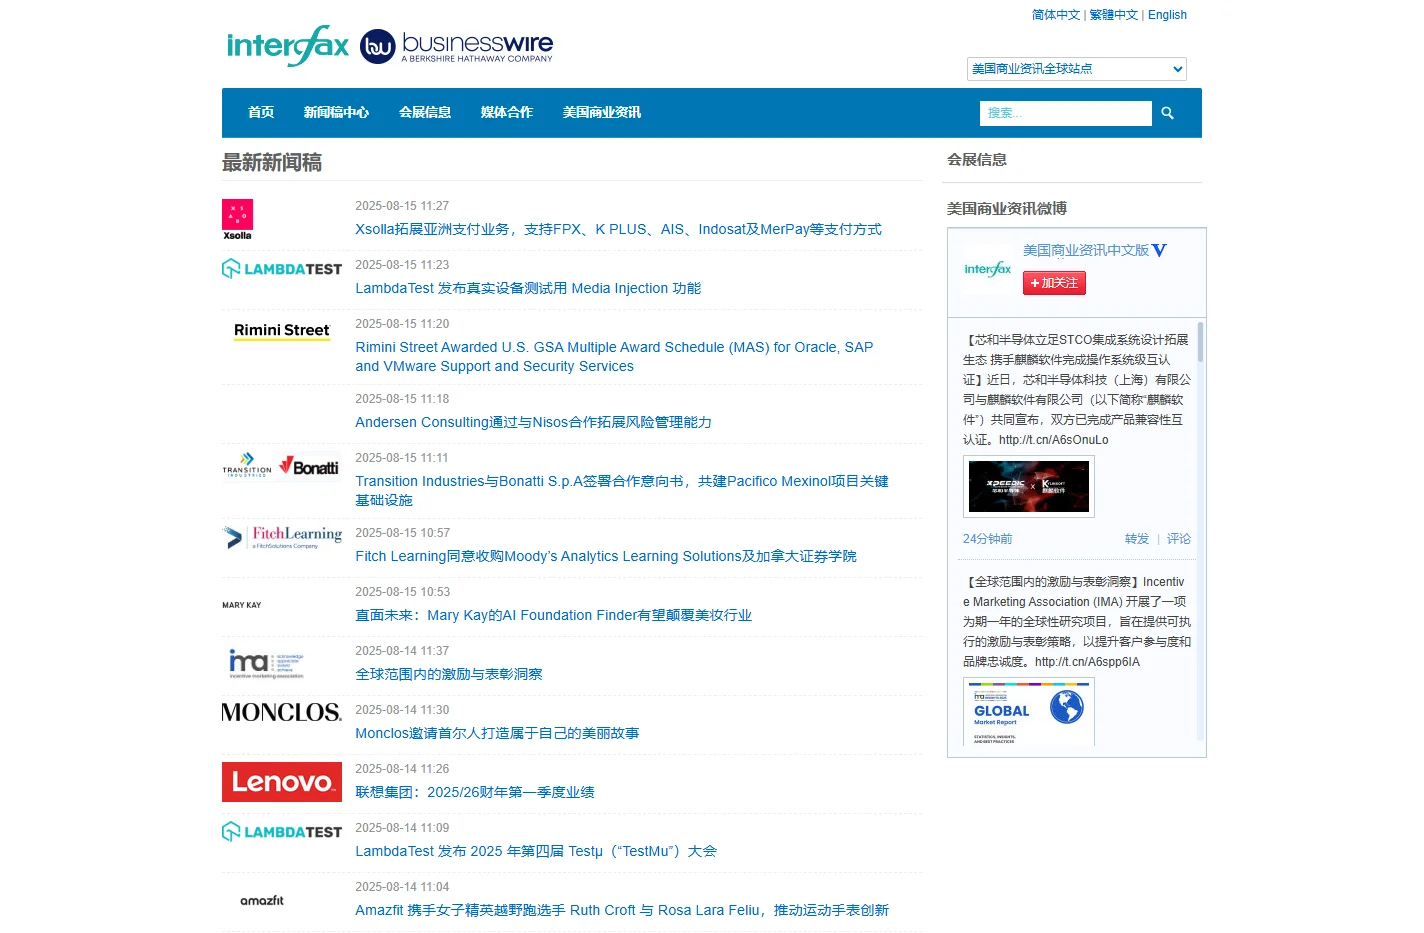Click the Business Wire logo
1424x933 pixels.
[x=456, y=46]
